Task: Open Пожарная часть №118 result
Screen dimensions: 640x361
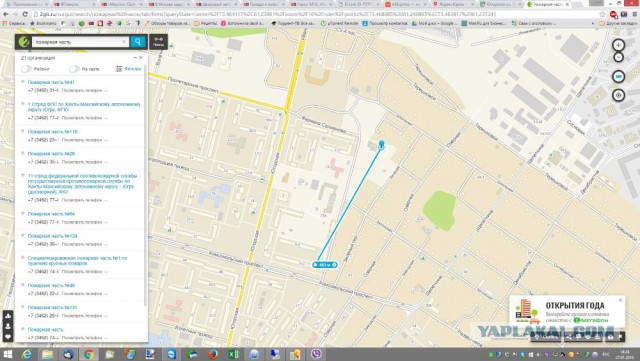Action: click(53, 131)
